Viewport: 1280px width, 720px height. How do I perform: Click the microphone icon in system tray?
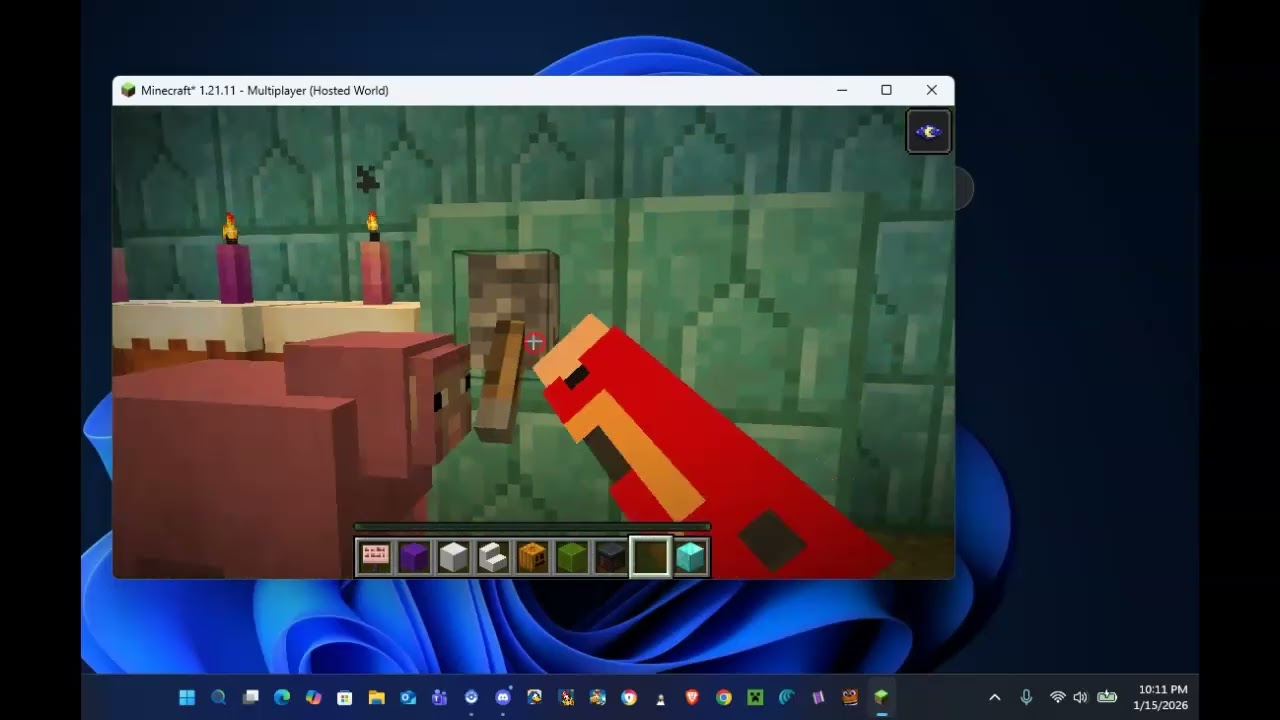tap(1026, 697)
